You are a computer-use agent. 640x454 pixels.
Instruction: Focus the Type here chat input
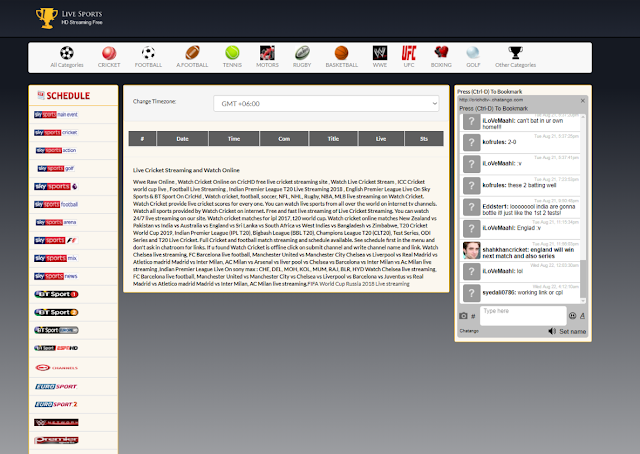click(x=523, y=316)
